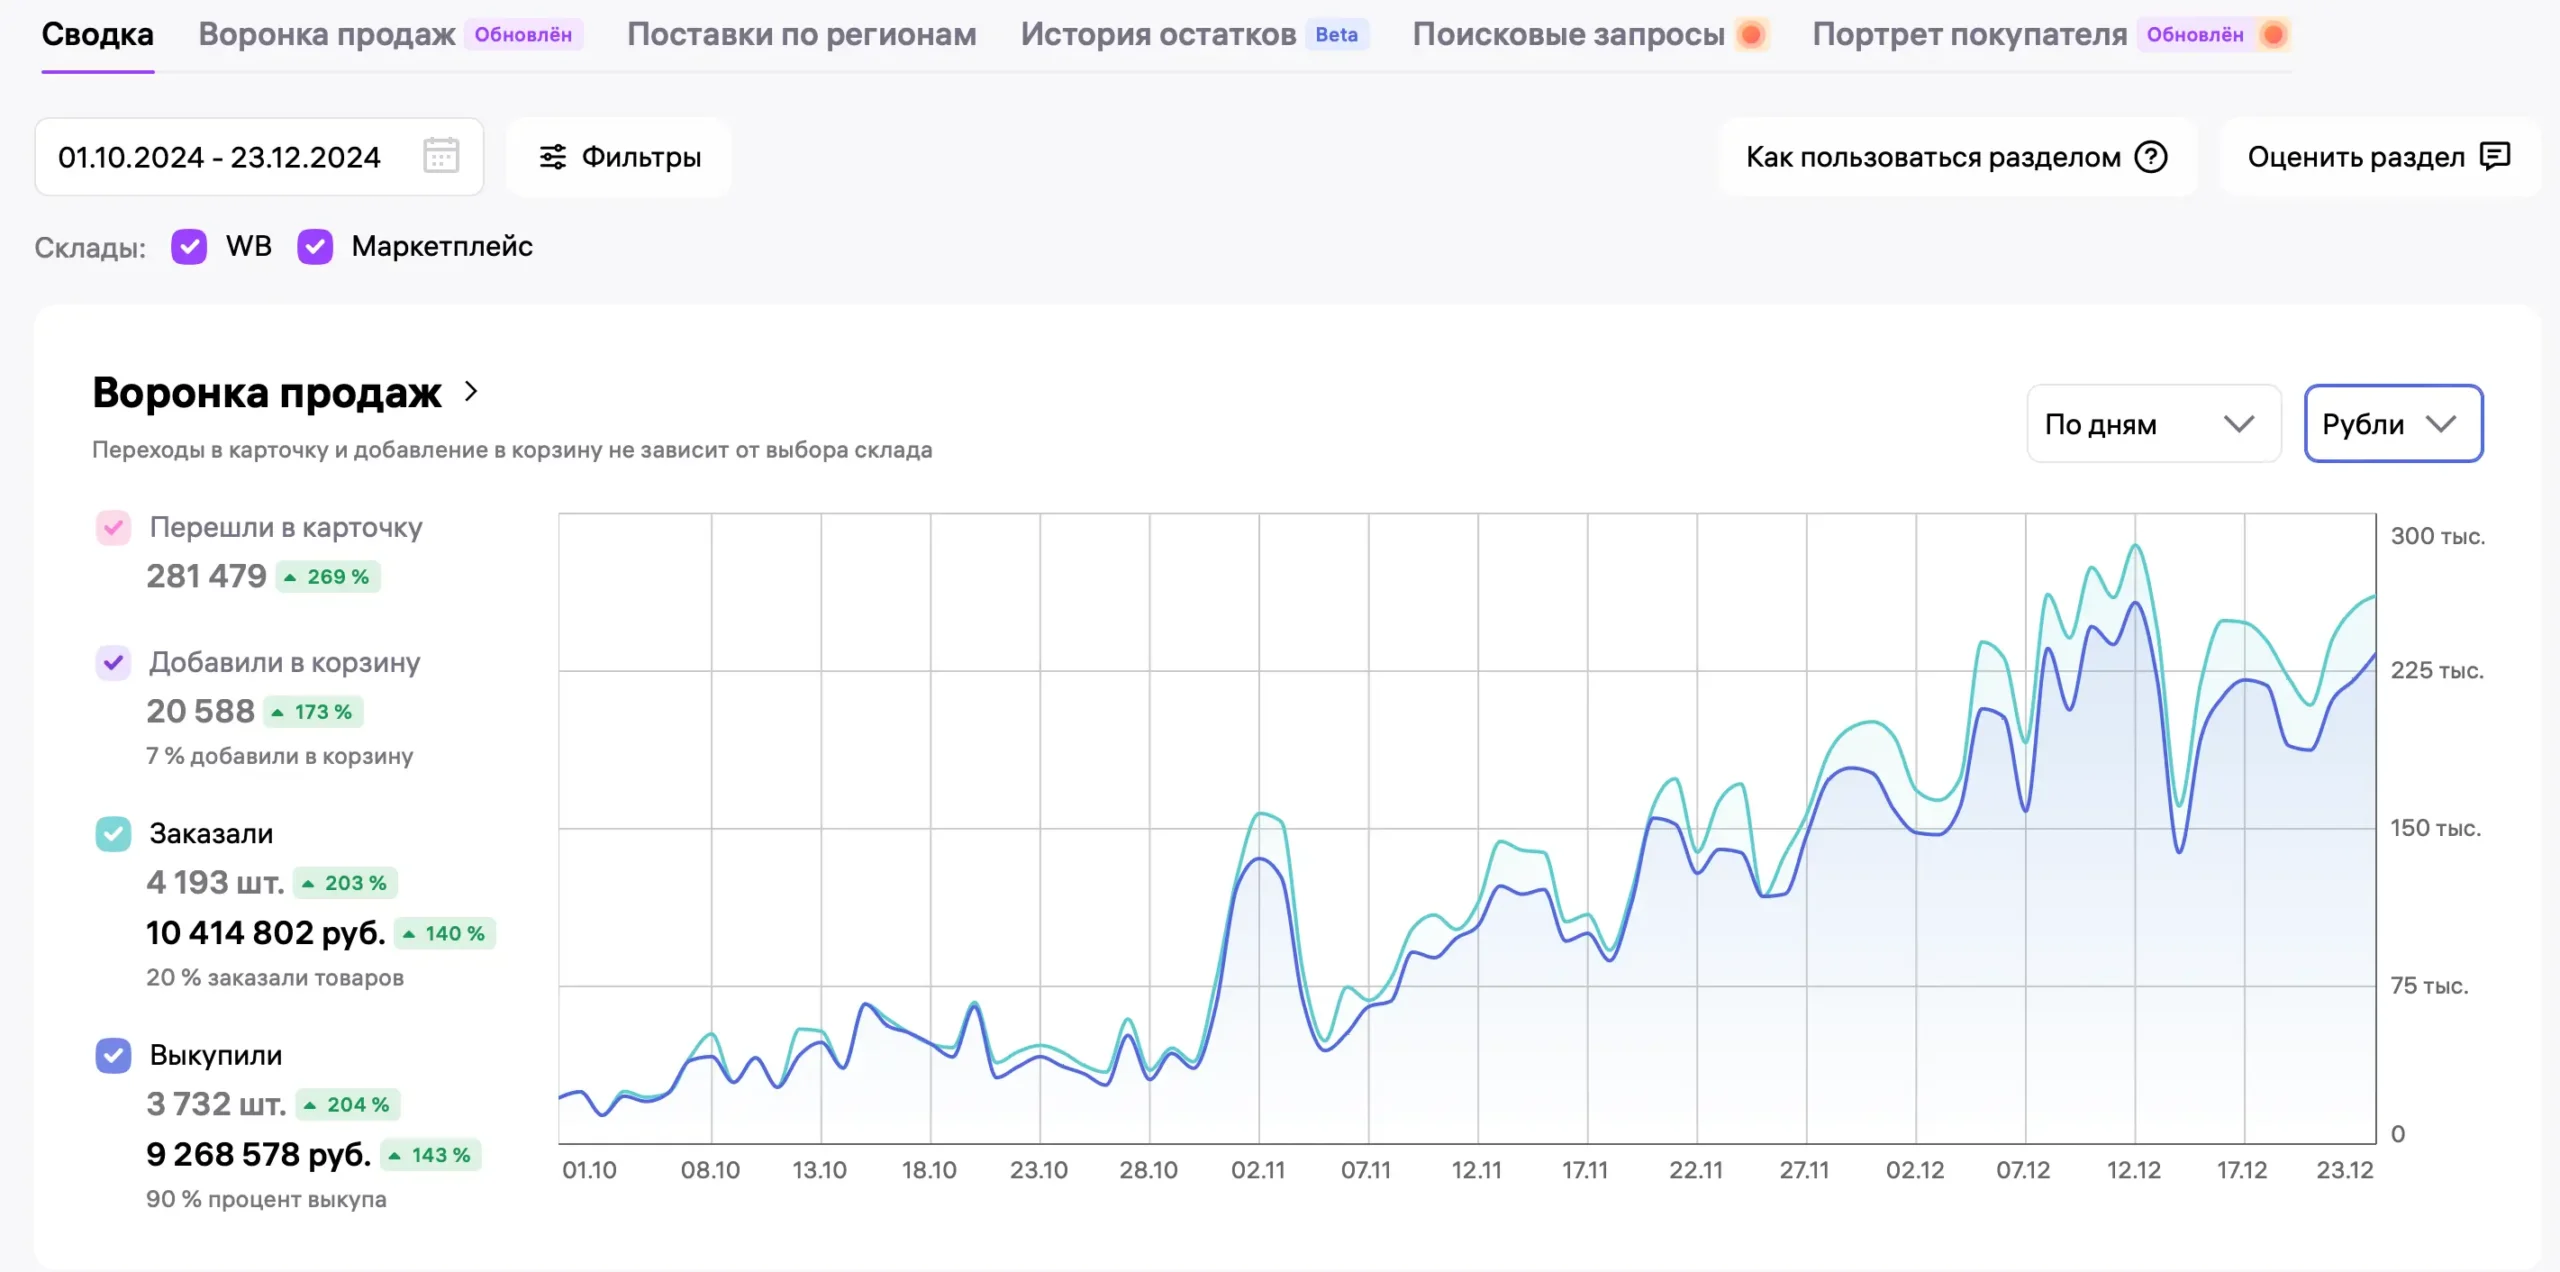Open the Воронка продаж tab
This screenshot has width=2560, height=1272.
[327, 35]
